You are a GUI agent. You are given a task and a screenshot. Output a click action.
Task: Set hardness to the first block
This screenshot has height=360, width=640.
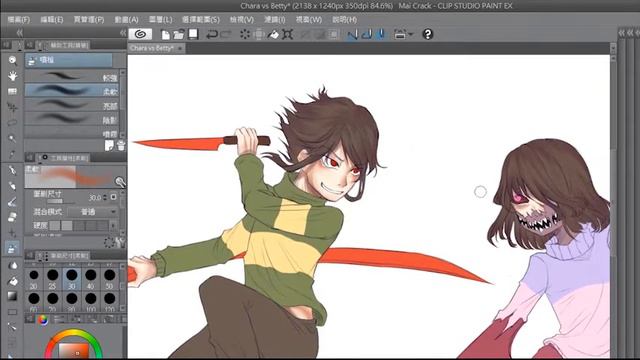[x=55, y=225]
